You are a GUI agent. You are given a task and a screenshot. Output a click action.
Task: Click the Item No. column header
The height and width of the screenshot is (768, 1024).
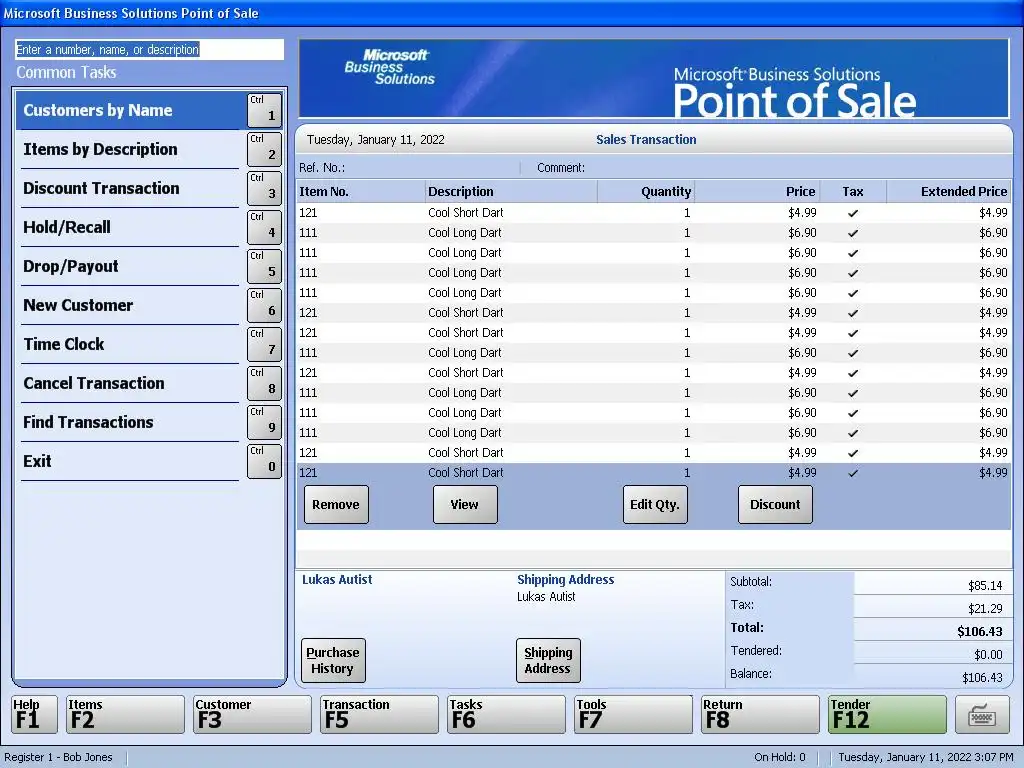coord(360,191)
